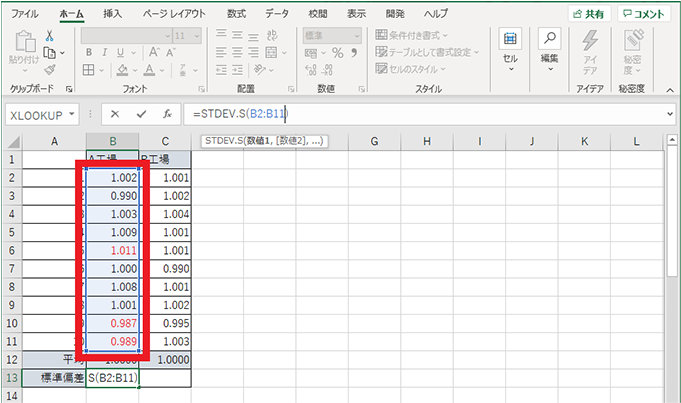Open the Borders dropdown arrow

101,70
